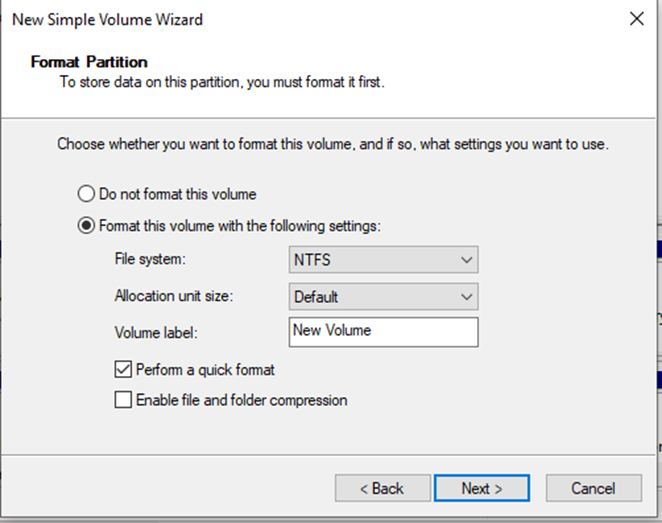Enable file and folder compression checkbox
662x523 pixels.
123,400
